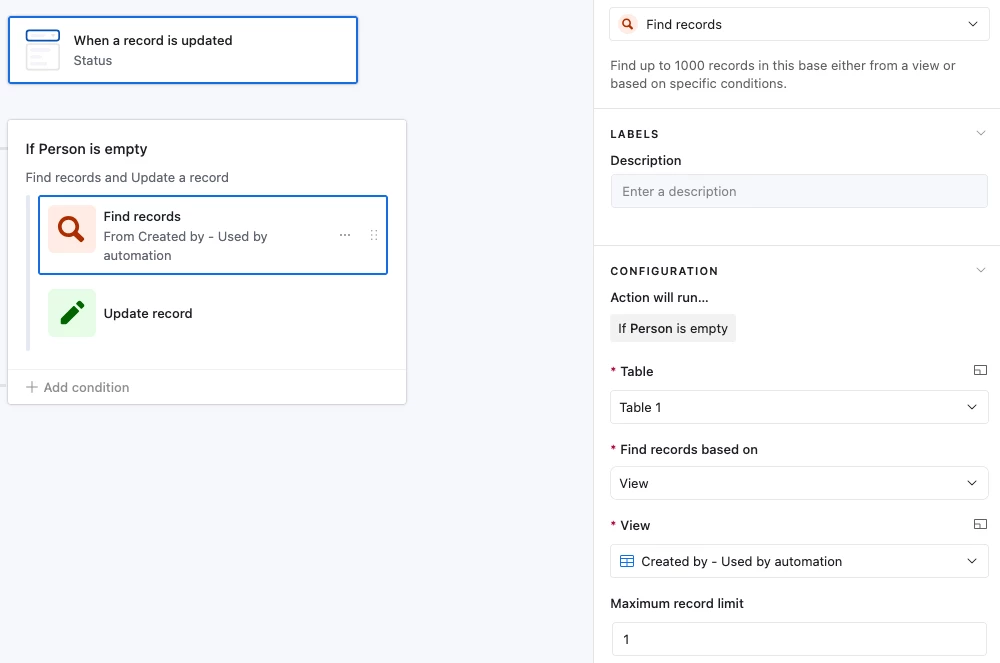Click the If Person is empty chip

coord(673,328)
